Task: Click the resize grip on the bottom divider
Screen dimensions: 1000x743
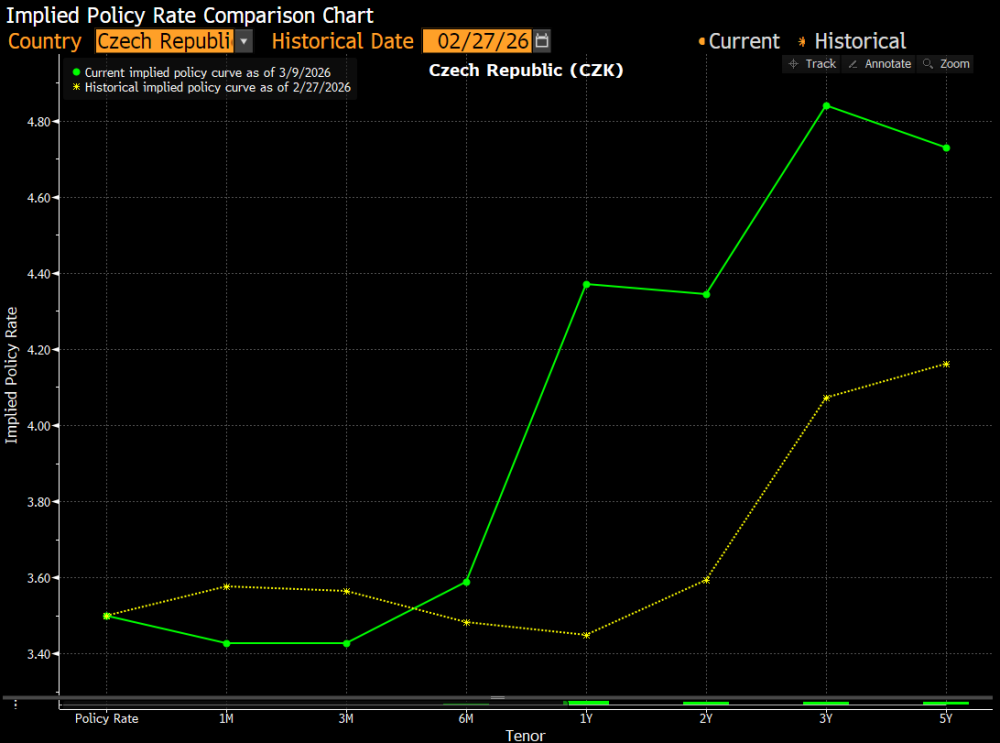Action: tap(497, 697)
